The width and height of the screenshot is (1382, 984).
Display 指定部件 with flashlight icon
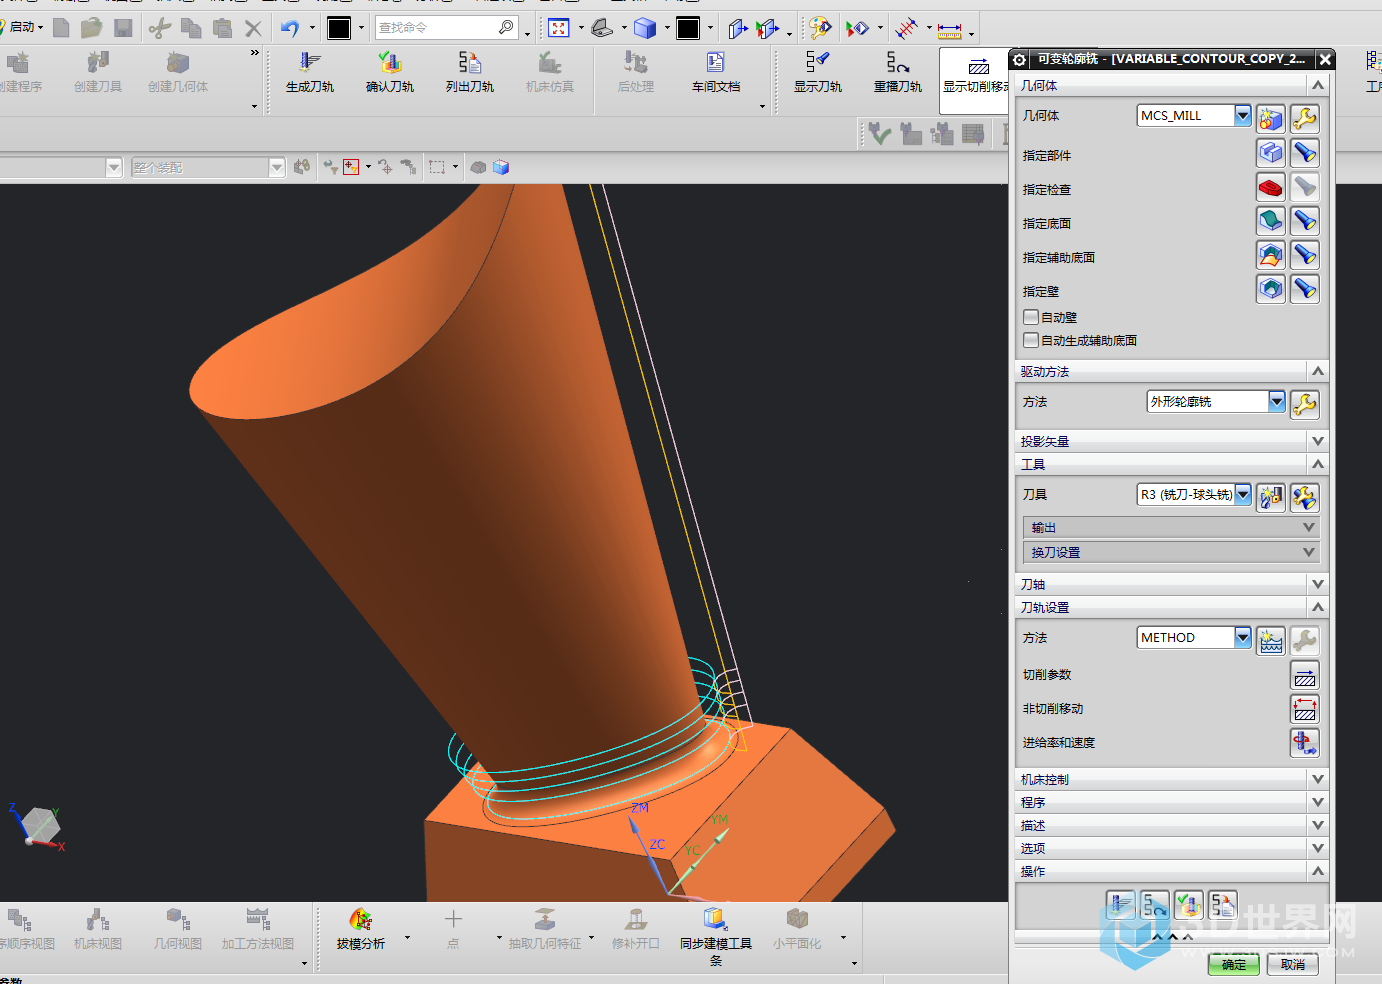point(1304,153)
